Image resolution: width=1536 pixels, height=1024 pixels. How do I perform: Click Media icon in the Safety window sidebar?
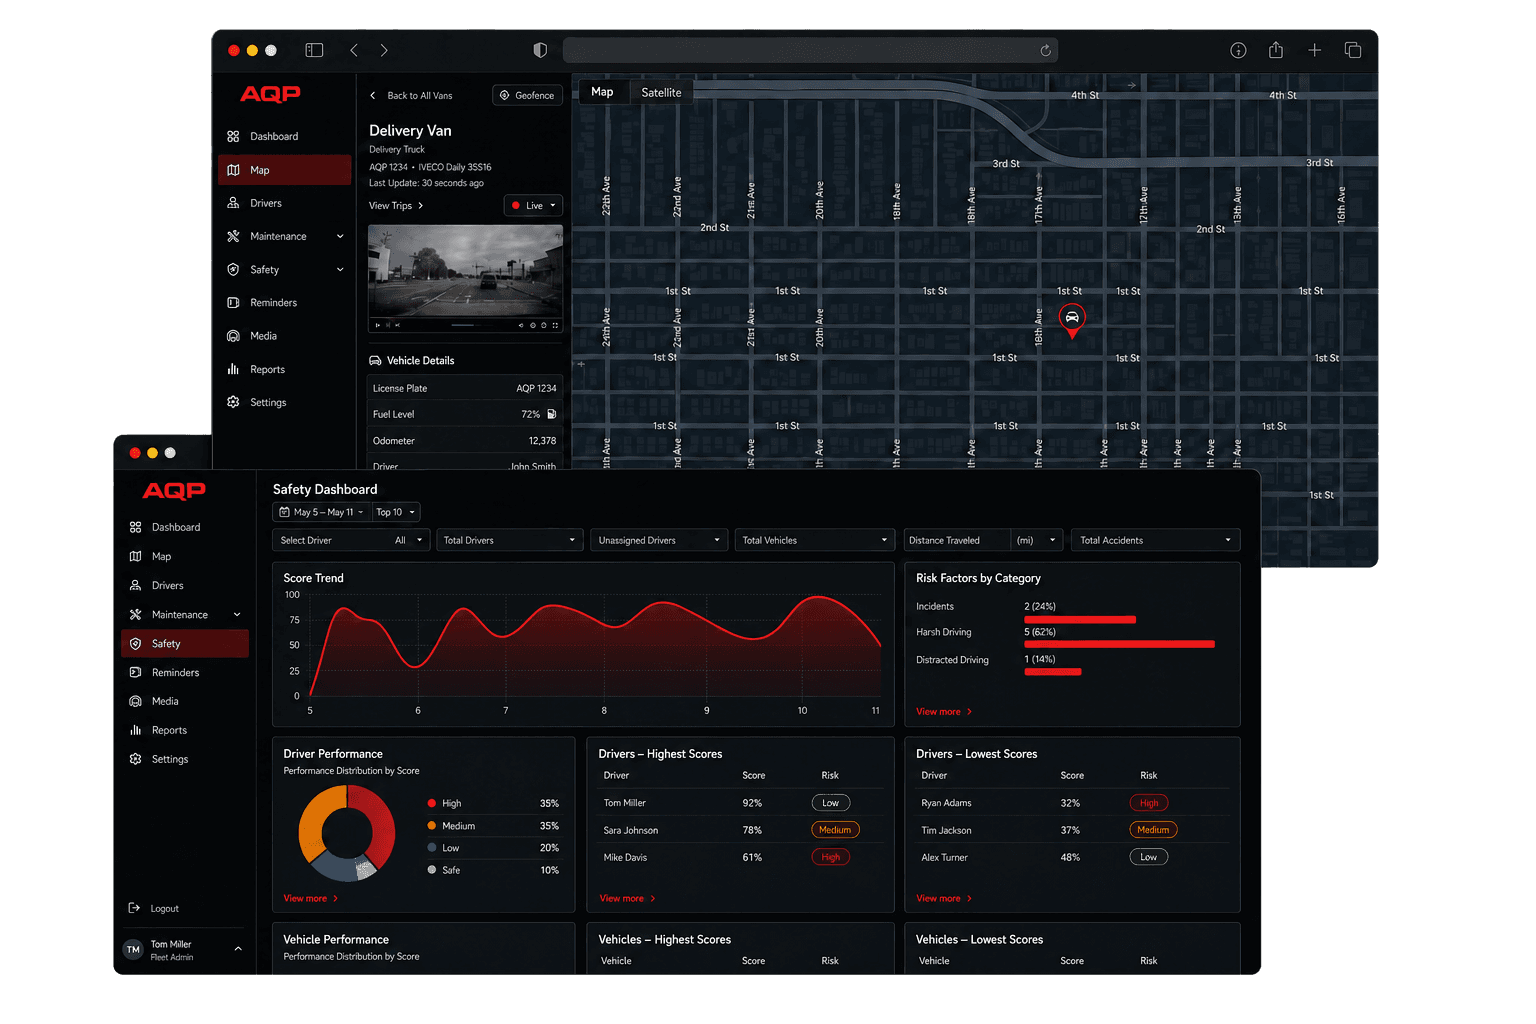click(x=135, y=702)
